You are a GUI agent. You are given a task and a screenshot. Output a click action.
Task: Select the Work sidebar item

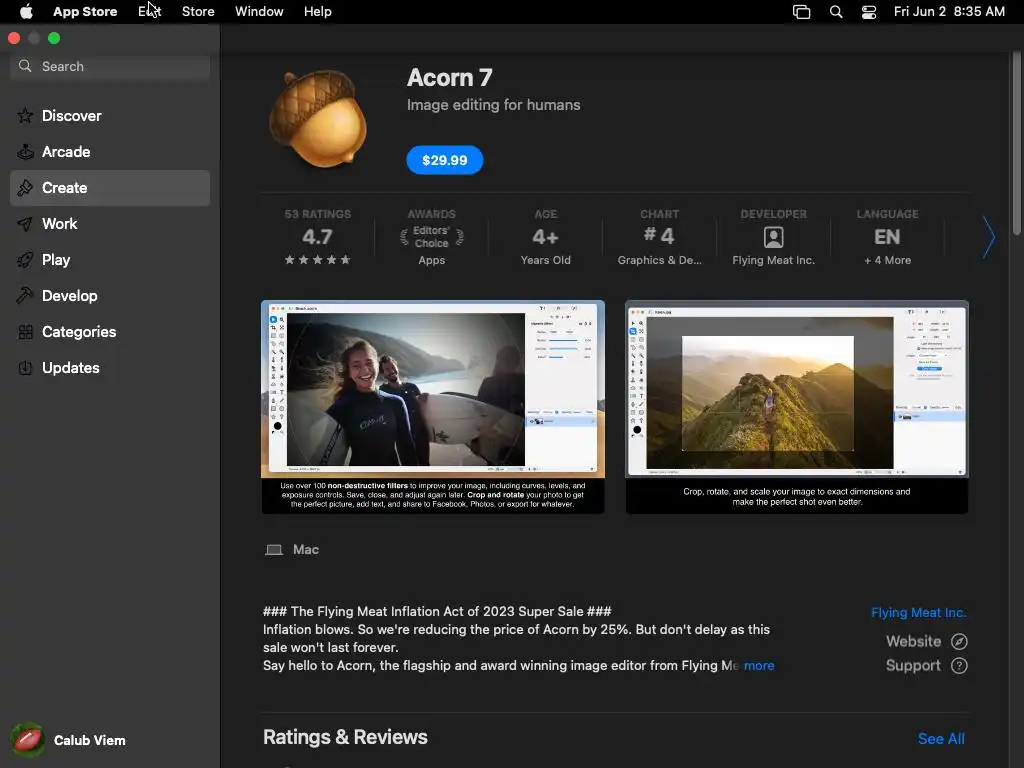110,224
